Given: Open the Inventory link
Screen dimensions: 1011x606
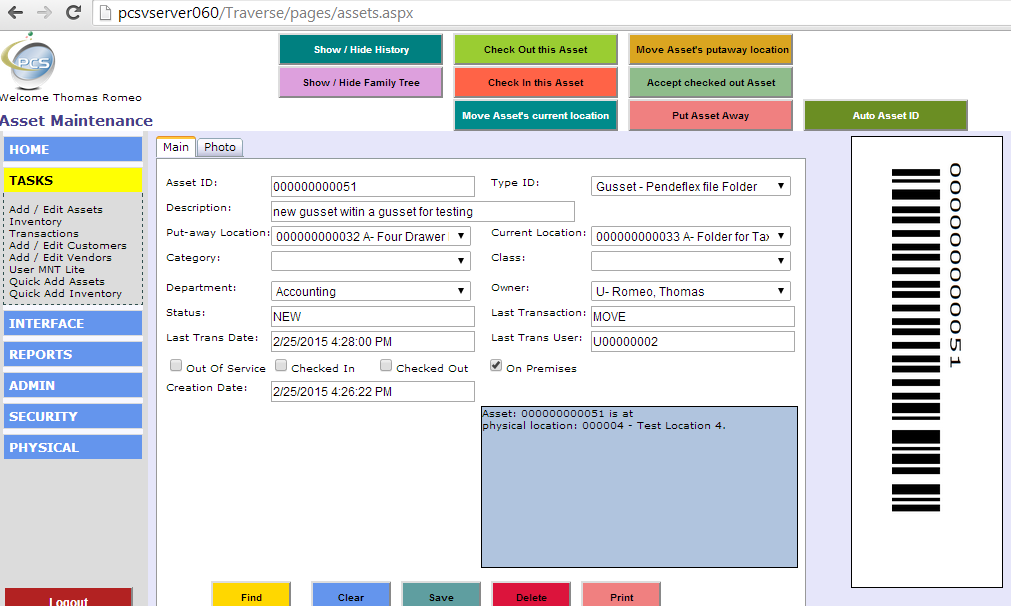Looking at the screenshot, I should [x=35, y=221].
